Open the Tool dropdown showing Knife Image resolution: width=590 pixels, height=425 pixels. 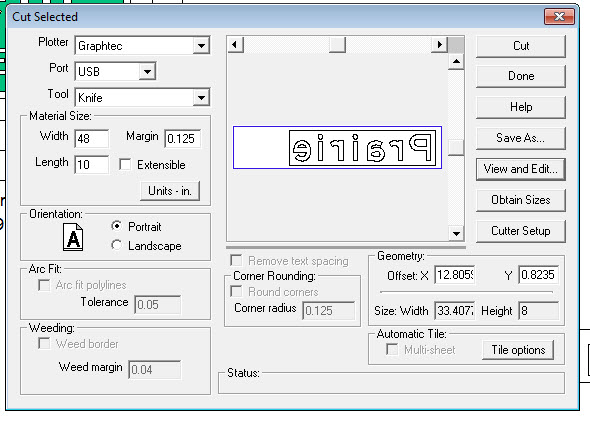142,97
